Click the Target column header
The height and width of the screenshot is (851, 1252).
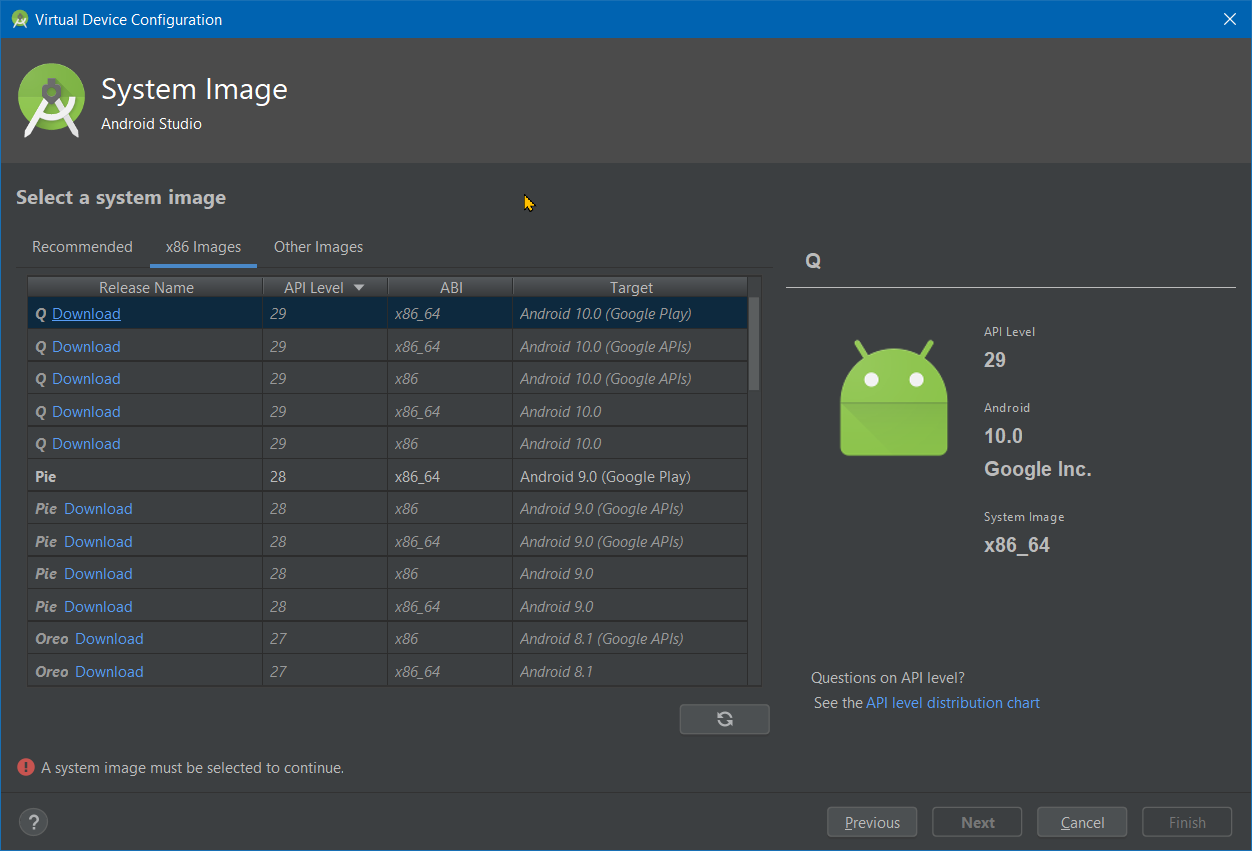coord(631,288)
